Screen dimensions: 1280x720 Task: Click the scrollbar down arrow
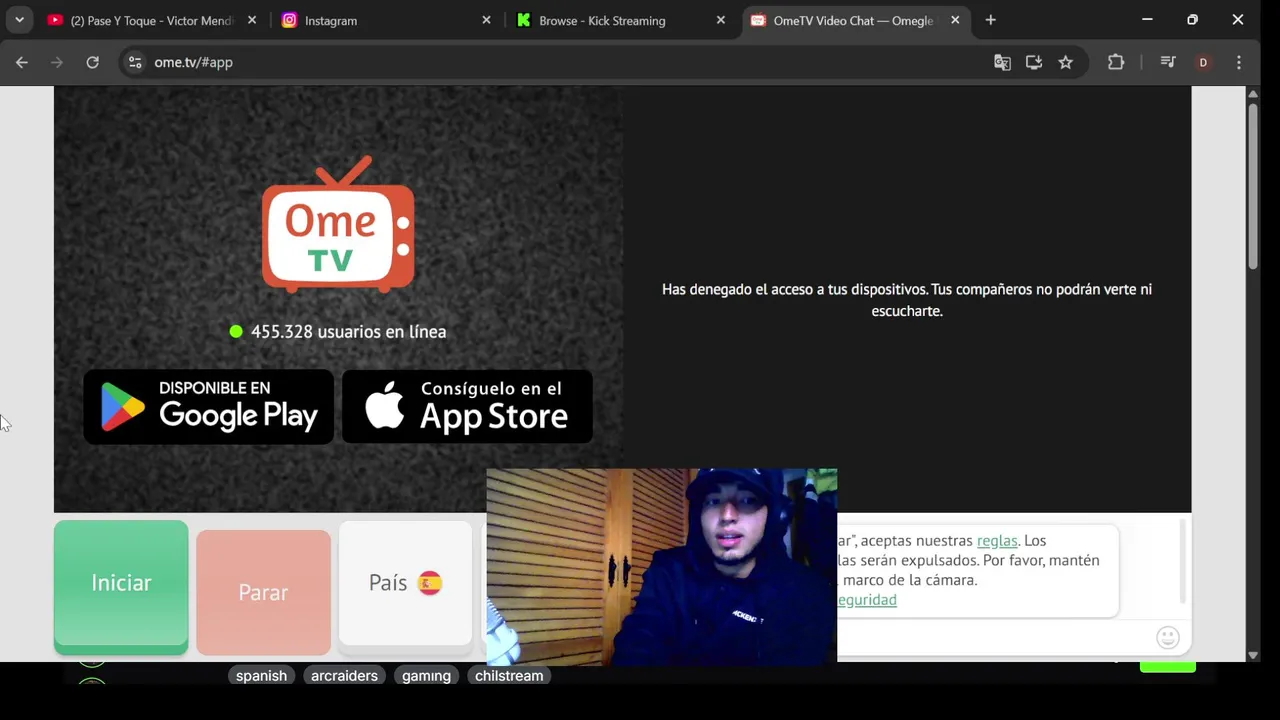[x=1252, y=655]
